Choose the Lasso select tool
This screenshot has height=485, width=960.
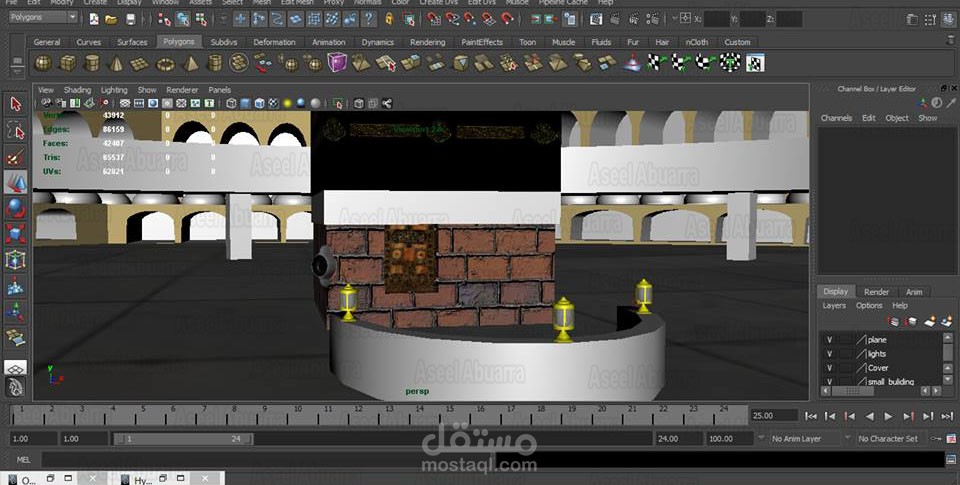coord(15,130)
